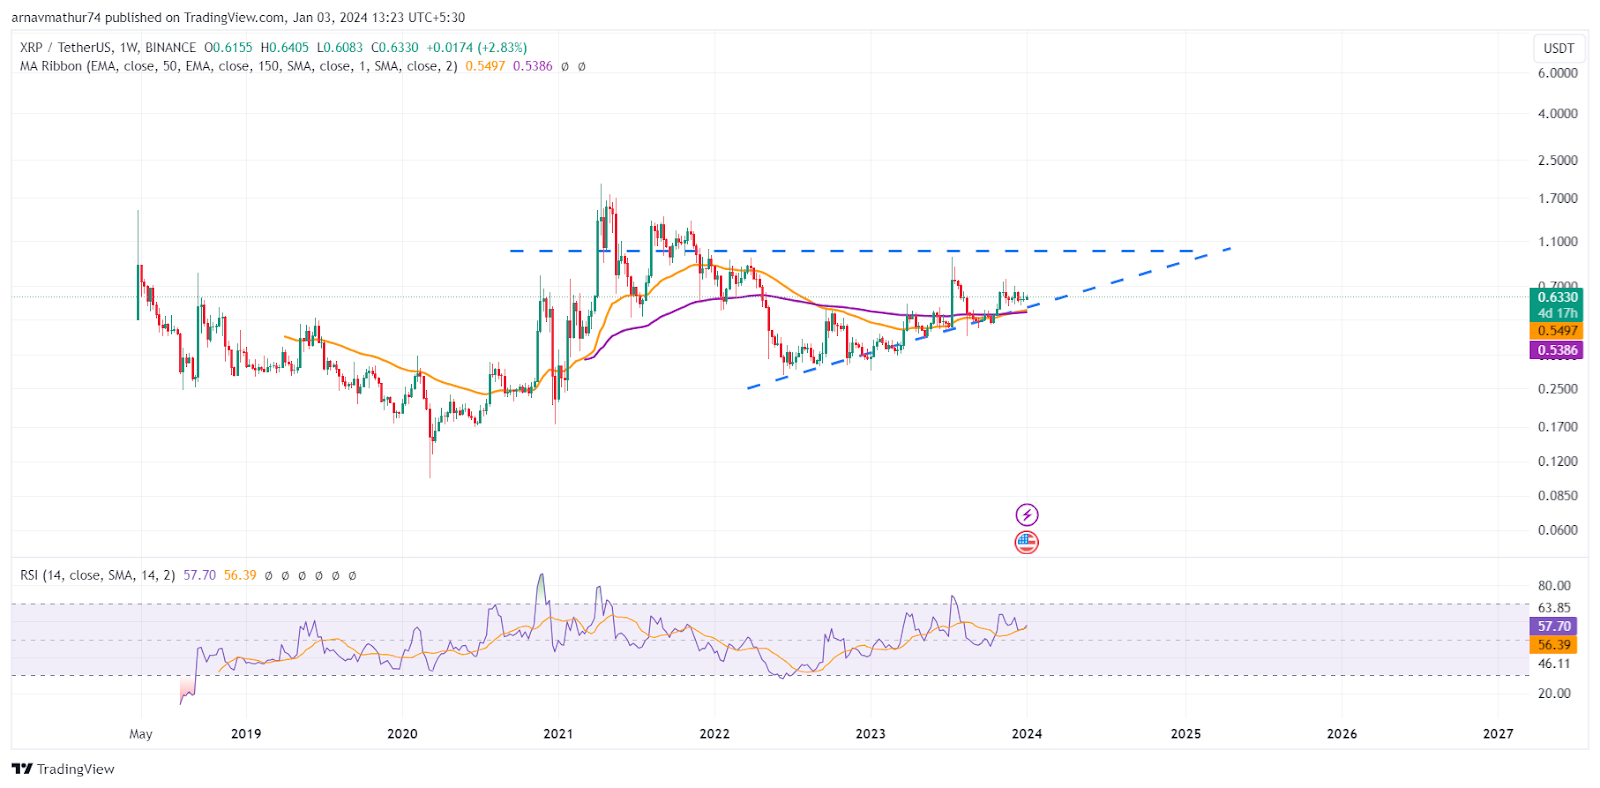Click the 2027 label on time axis
This screenshot has height=788, width=1600.
click(x=1498, y=734)
